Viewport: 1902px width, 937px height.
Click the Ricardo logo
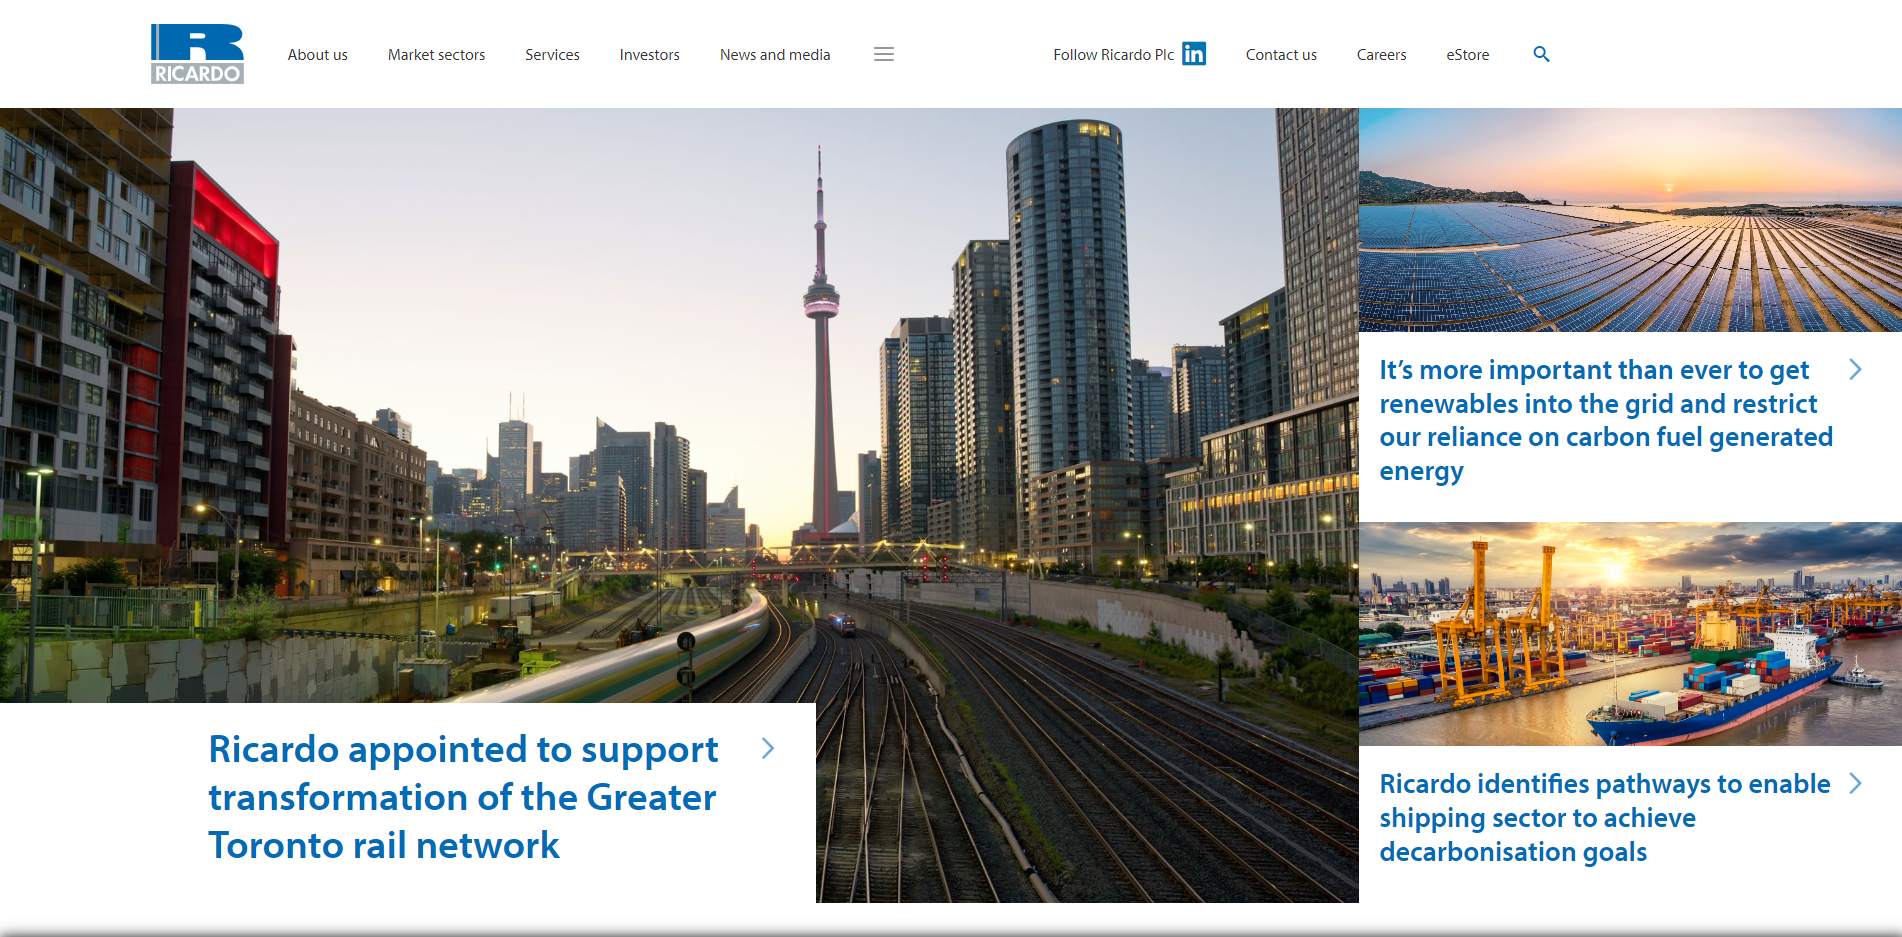[x=197, y=54]
